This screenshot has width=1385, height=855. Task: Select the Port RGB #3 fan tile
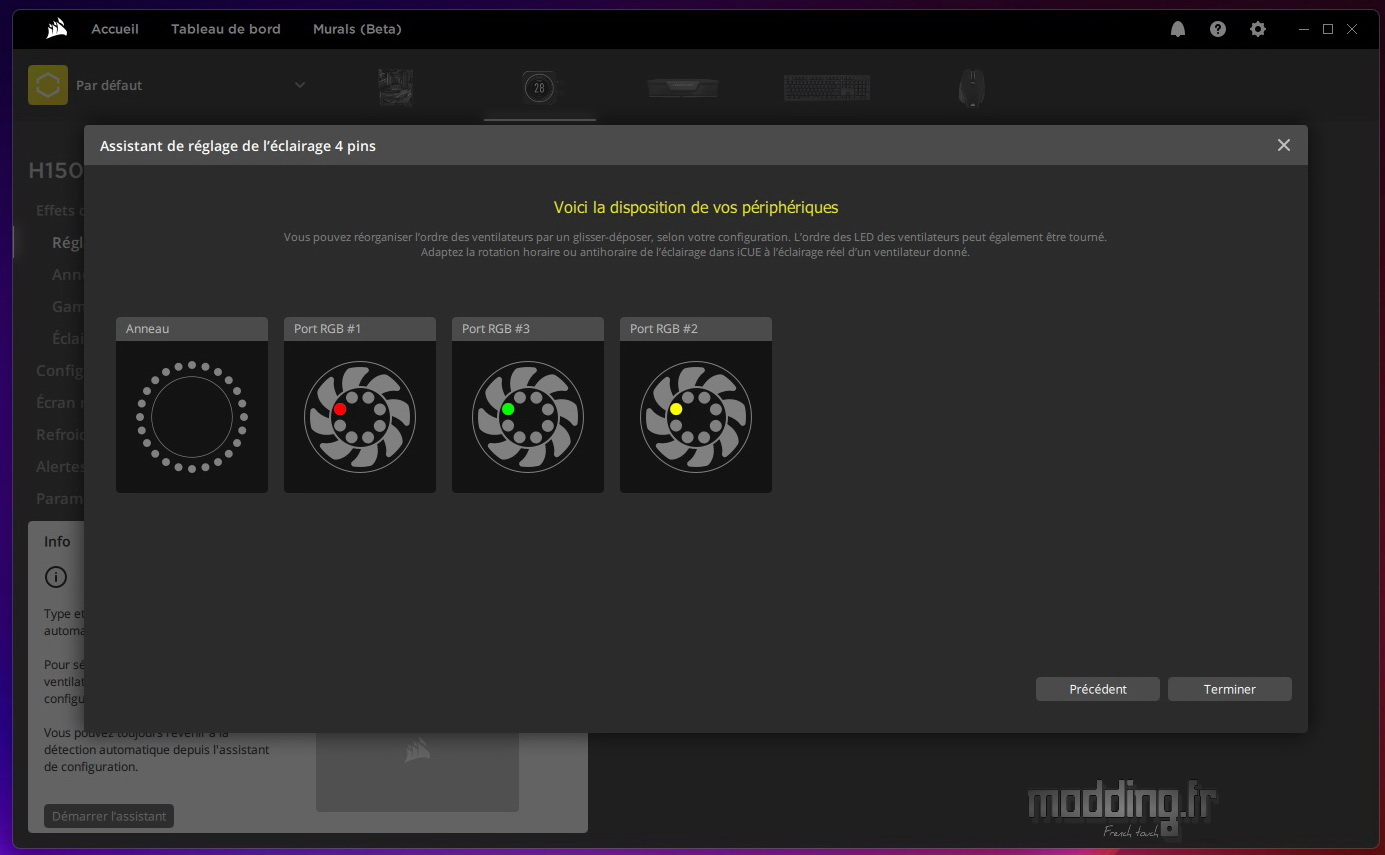click(x=528, y=405)
